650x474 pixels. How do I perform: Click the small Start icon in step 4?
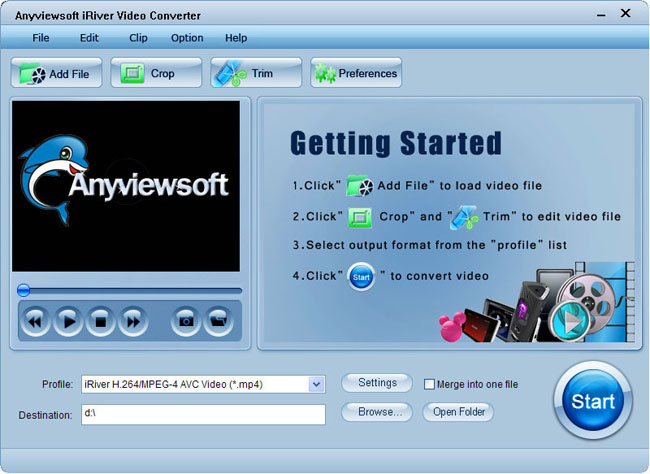point(361,277)
